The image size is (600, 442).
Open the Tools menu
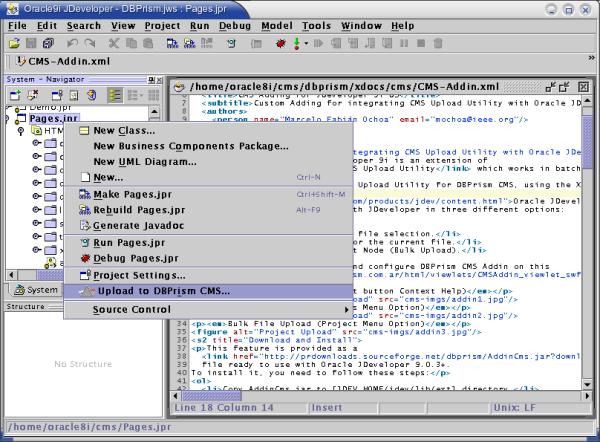[x=316, y=26]
